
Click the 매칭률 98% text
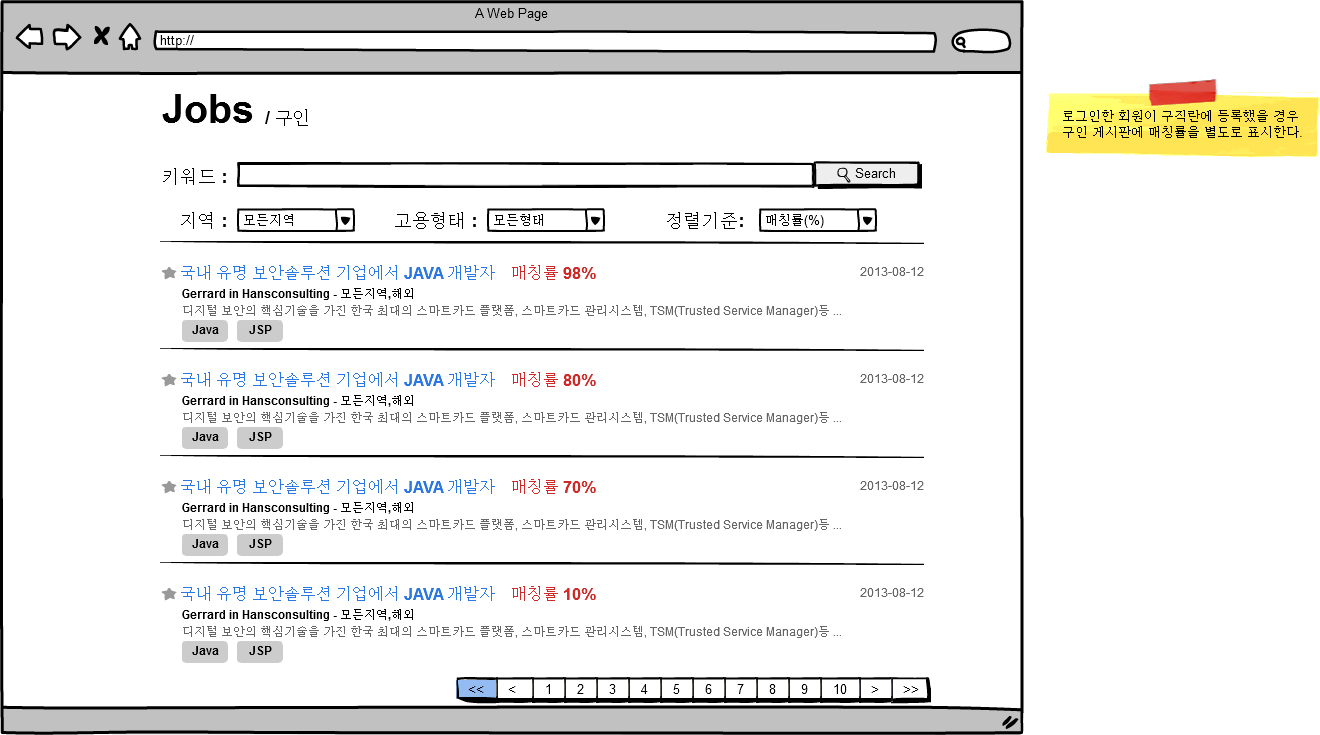554,273
